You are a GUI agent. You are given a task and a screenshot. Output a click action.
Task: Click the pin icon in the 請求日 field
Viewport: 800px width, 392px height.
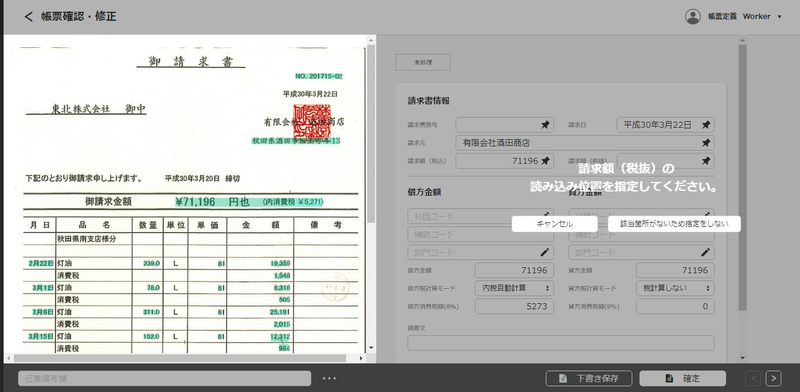706,125
